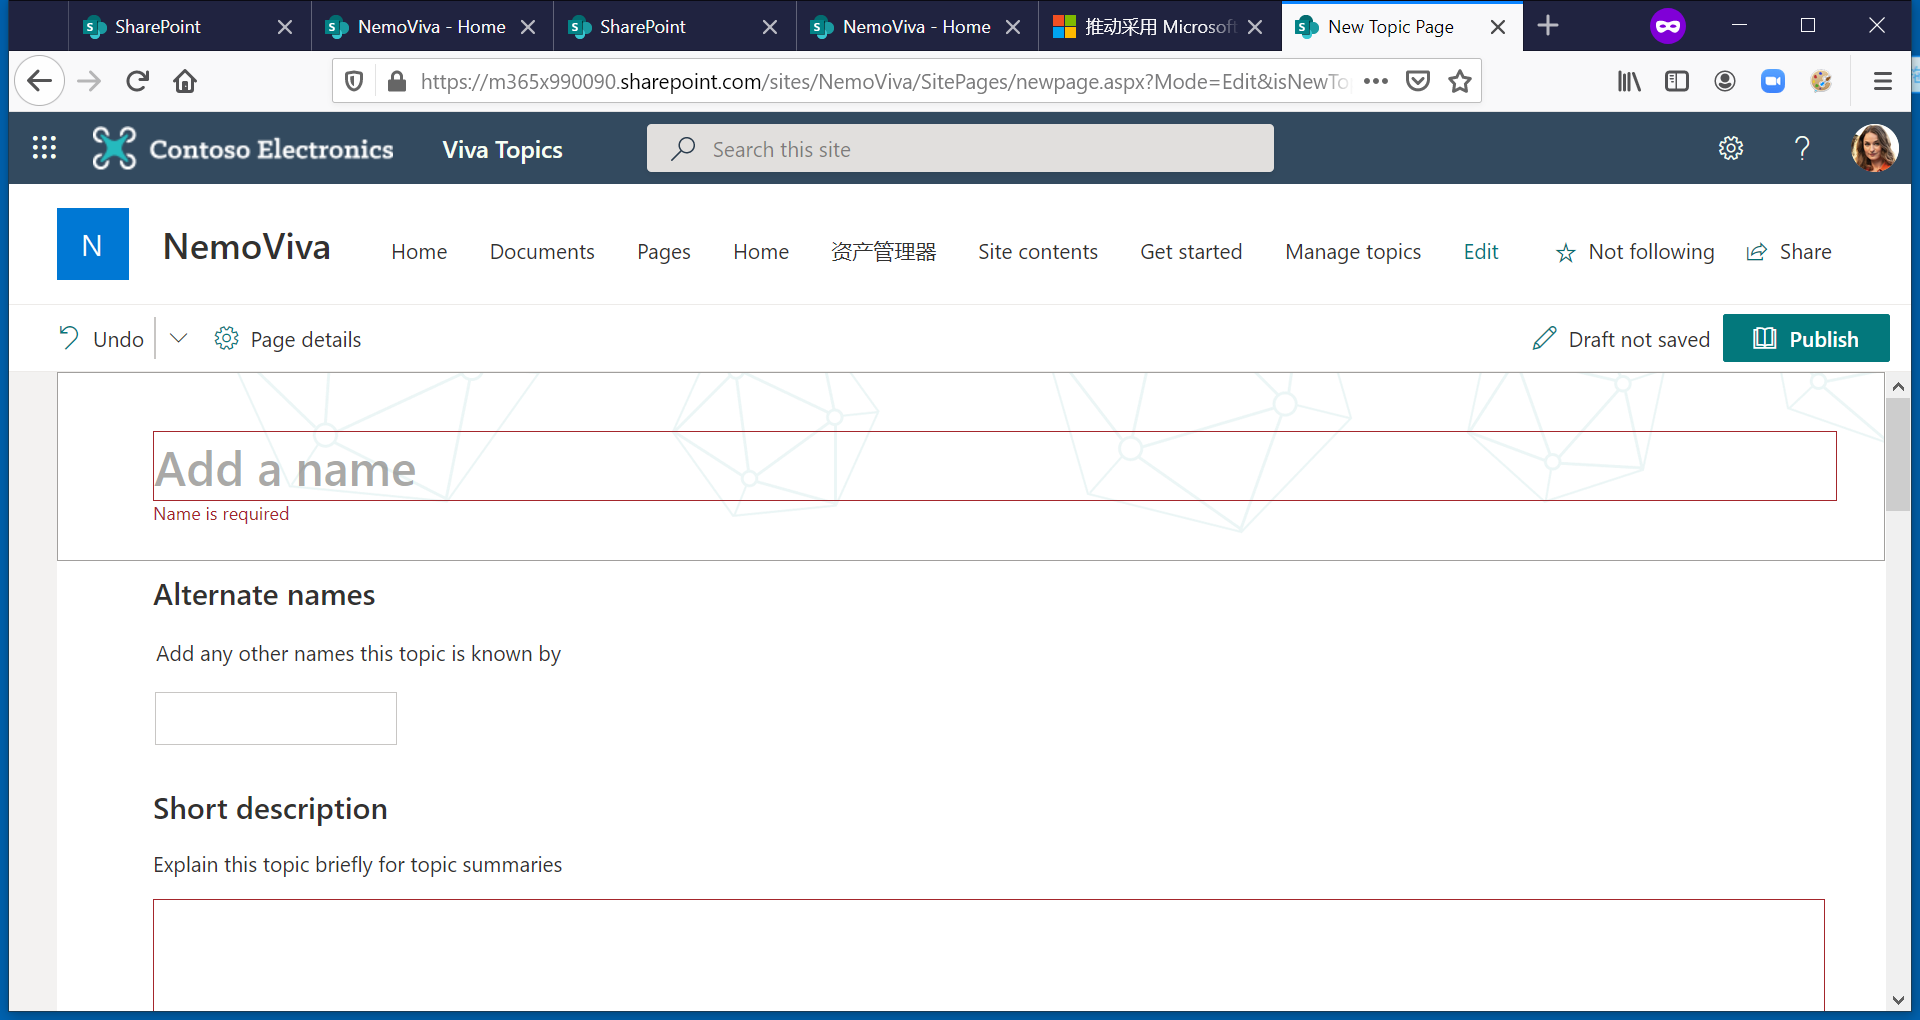Viewport: 1920px width, 1020px height.
Task: Open the app launcher waffle icon
Action: coord(44,148)
